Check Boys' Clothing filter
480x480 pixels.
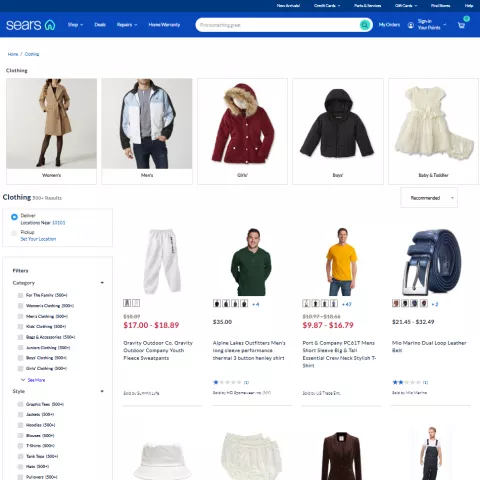coord(20,358)
